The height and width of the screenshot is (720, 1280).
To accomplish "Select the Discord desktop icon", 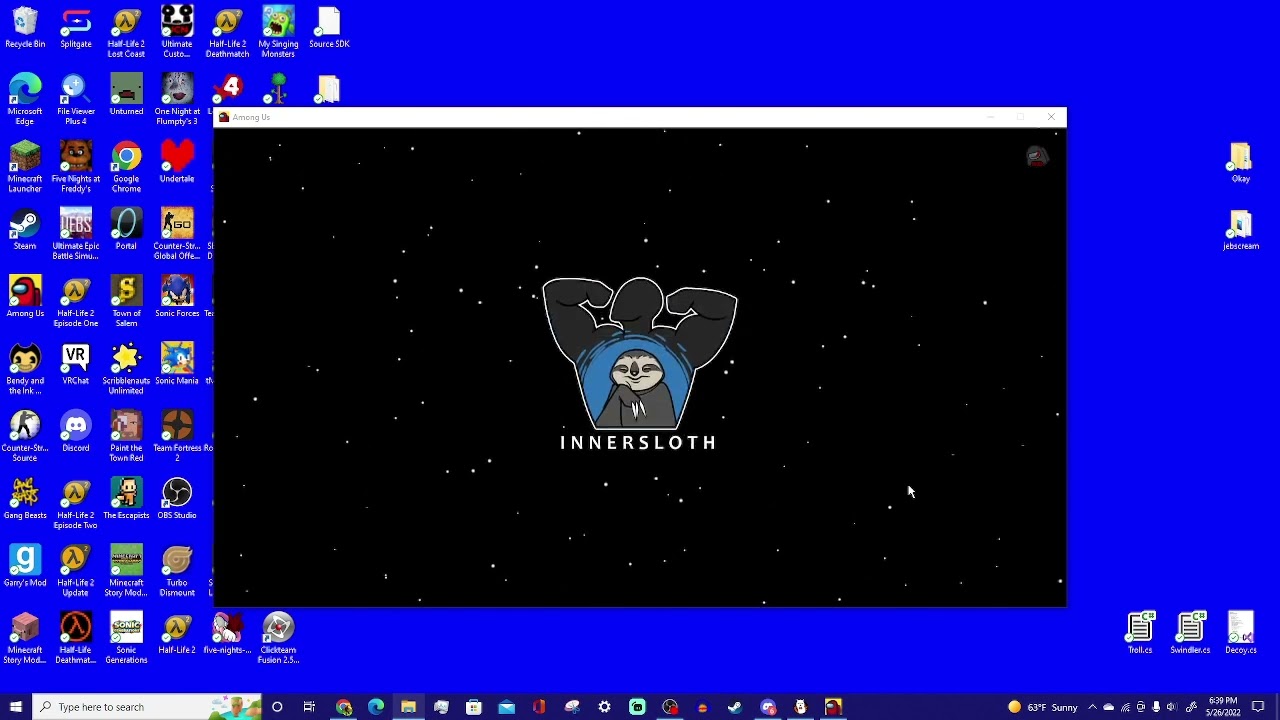I will [x=76, y=432].
